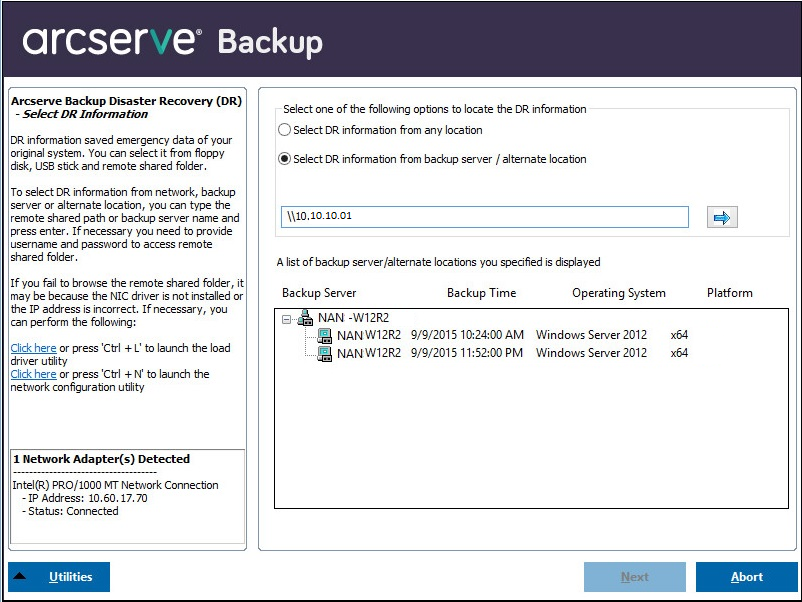
Task: Click the icon of the 10:24:00 AM backup
Action: tap(324, 335)
